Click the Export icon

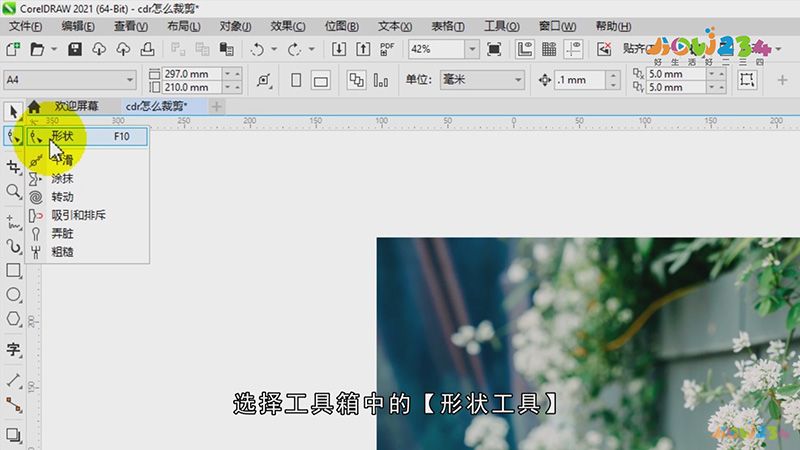pyautogui.click(x=363, y=49)
